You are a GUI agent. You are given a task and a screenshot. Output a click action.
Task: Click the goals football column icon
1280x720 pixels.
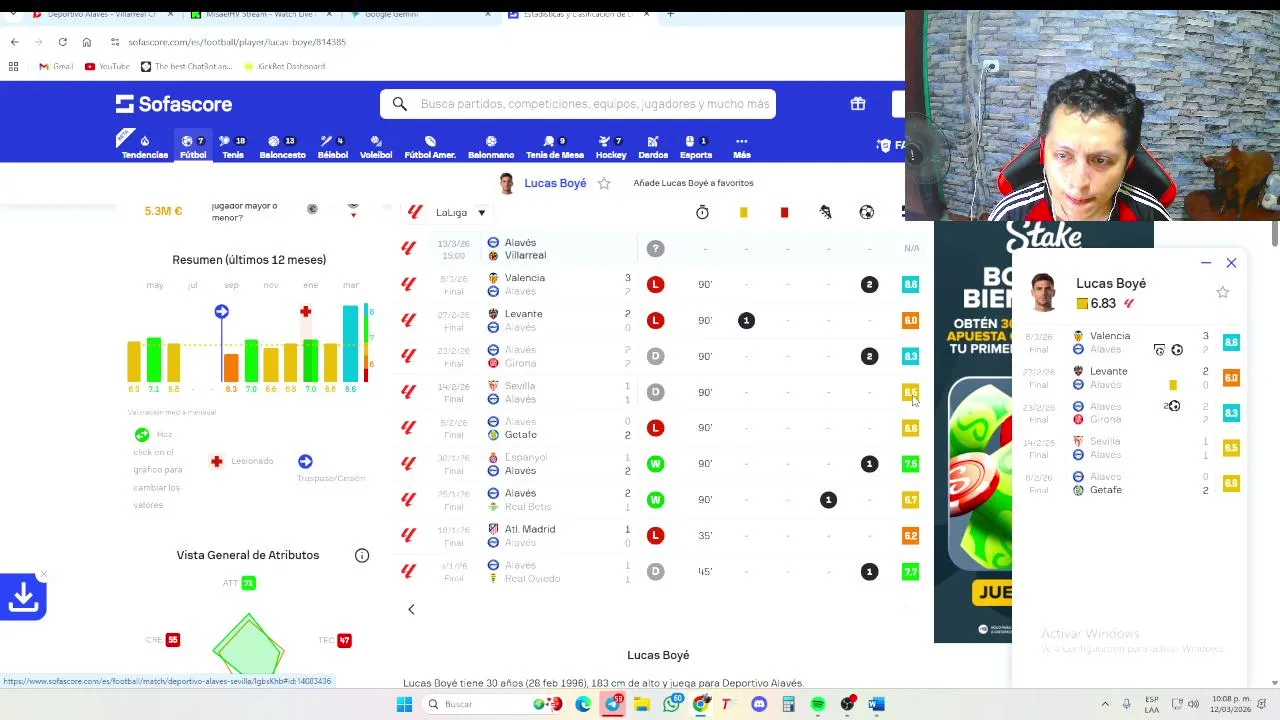867,212
